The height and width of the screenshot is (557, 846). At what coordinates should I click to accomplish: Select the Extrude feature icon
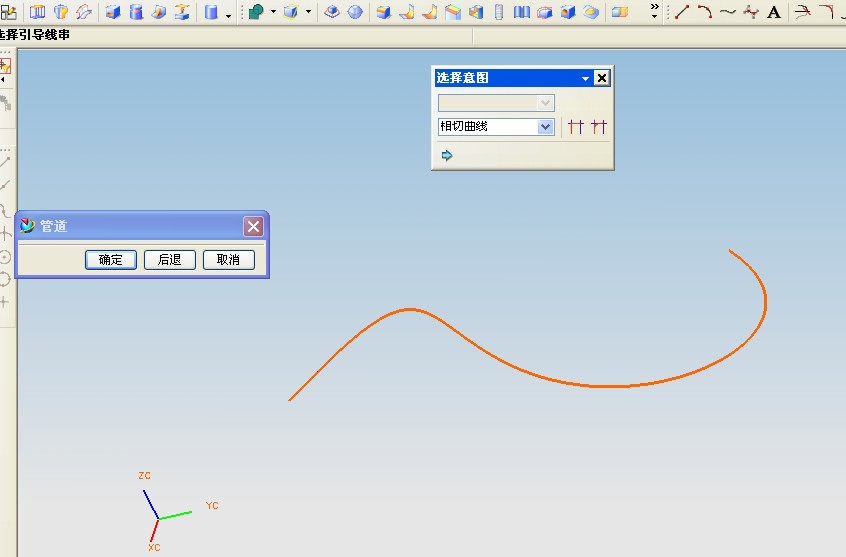point(37,12)
